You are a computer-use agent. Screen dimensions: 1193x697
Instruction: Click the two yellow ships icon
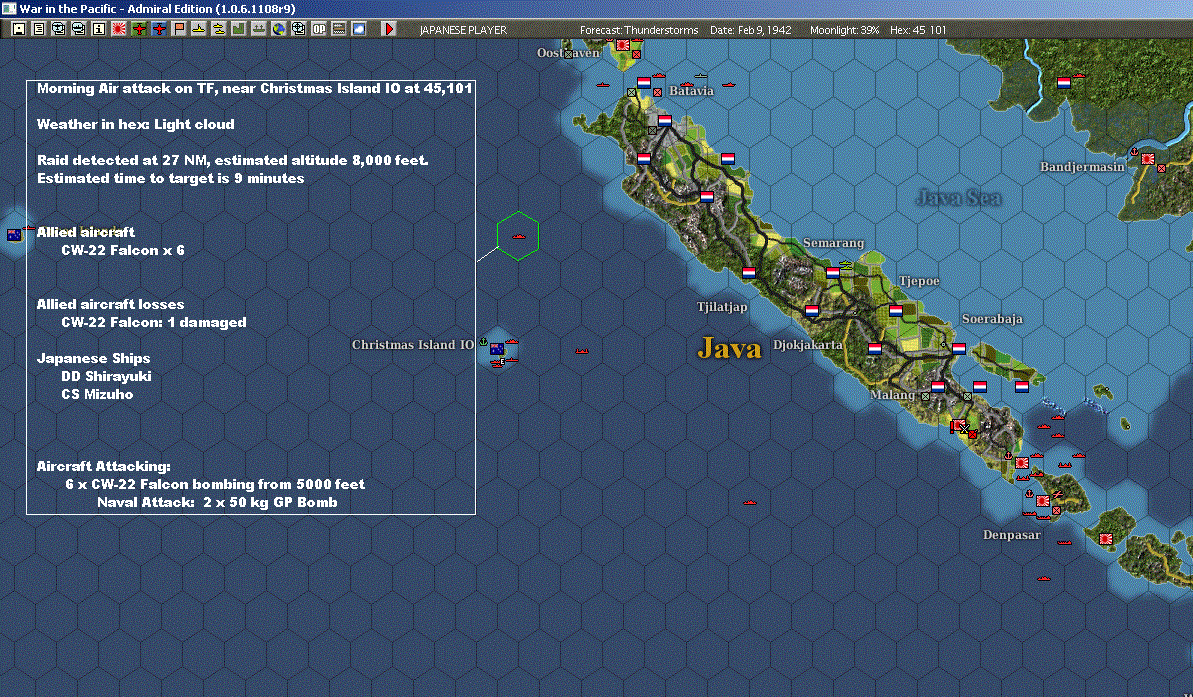point(218,29)
